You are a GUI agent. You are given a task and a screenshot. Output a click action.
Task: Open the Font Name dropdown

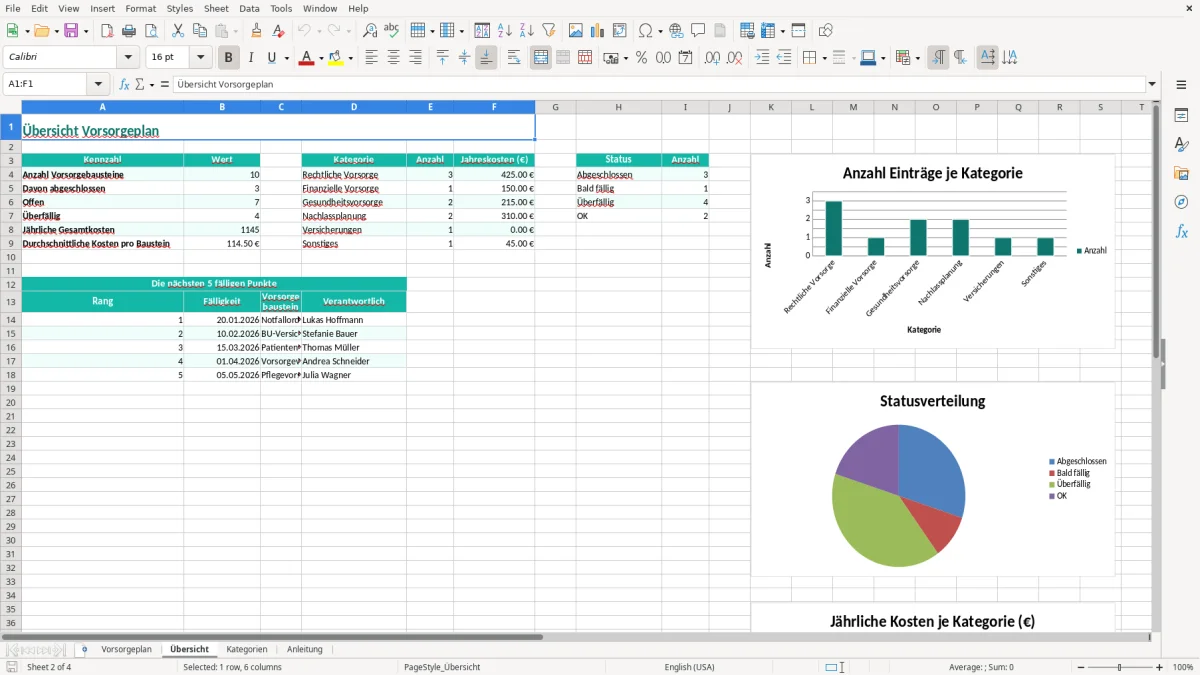tap(128, 58)
